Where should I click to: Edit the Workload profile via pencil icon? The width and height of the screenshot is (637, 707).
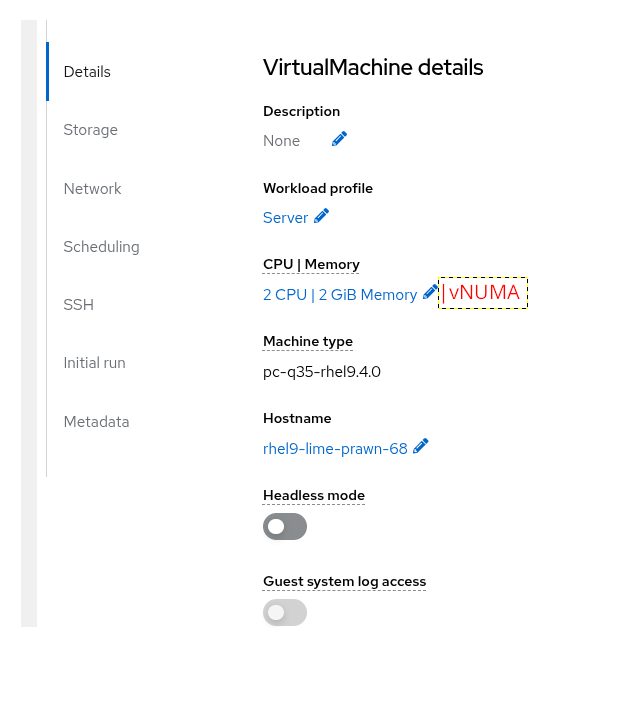pyautogui.click(x=321, y=216)
